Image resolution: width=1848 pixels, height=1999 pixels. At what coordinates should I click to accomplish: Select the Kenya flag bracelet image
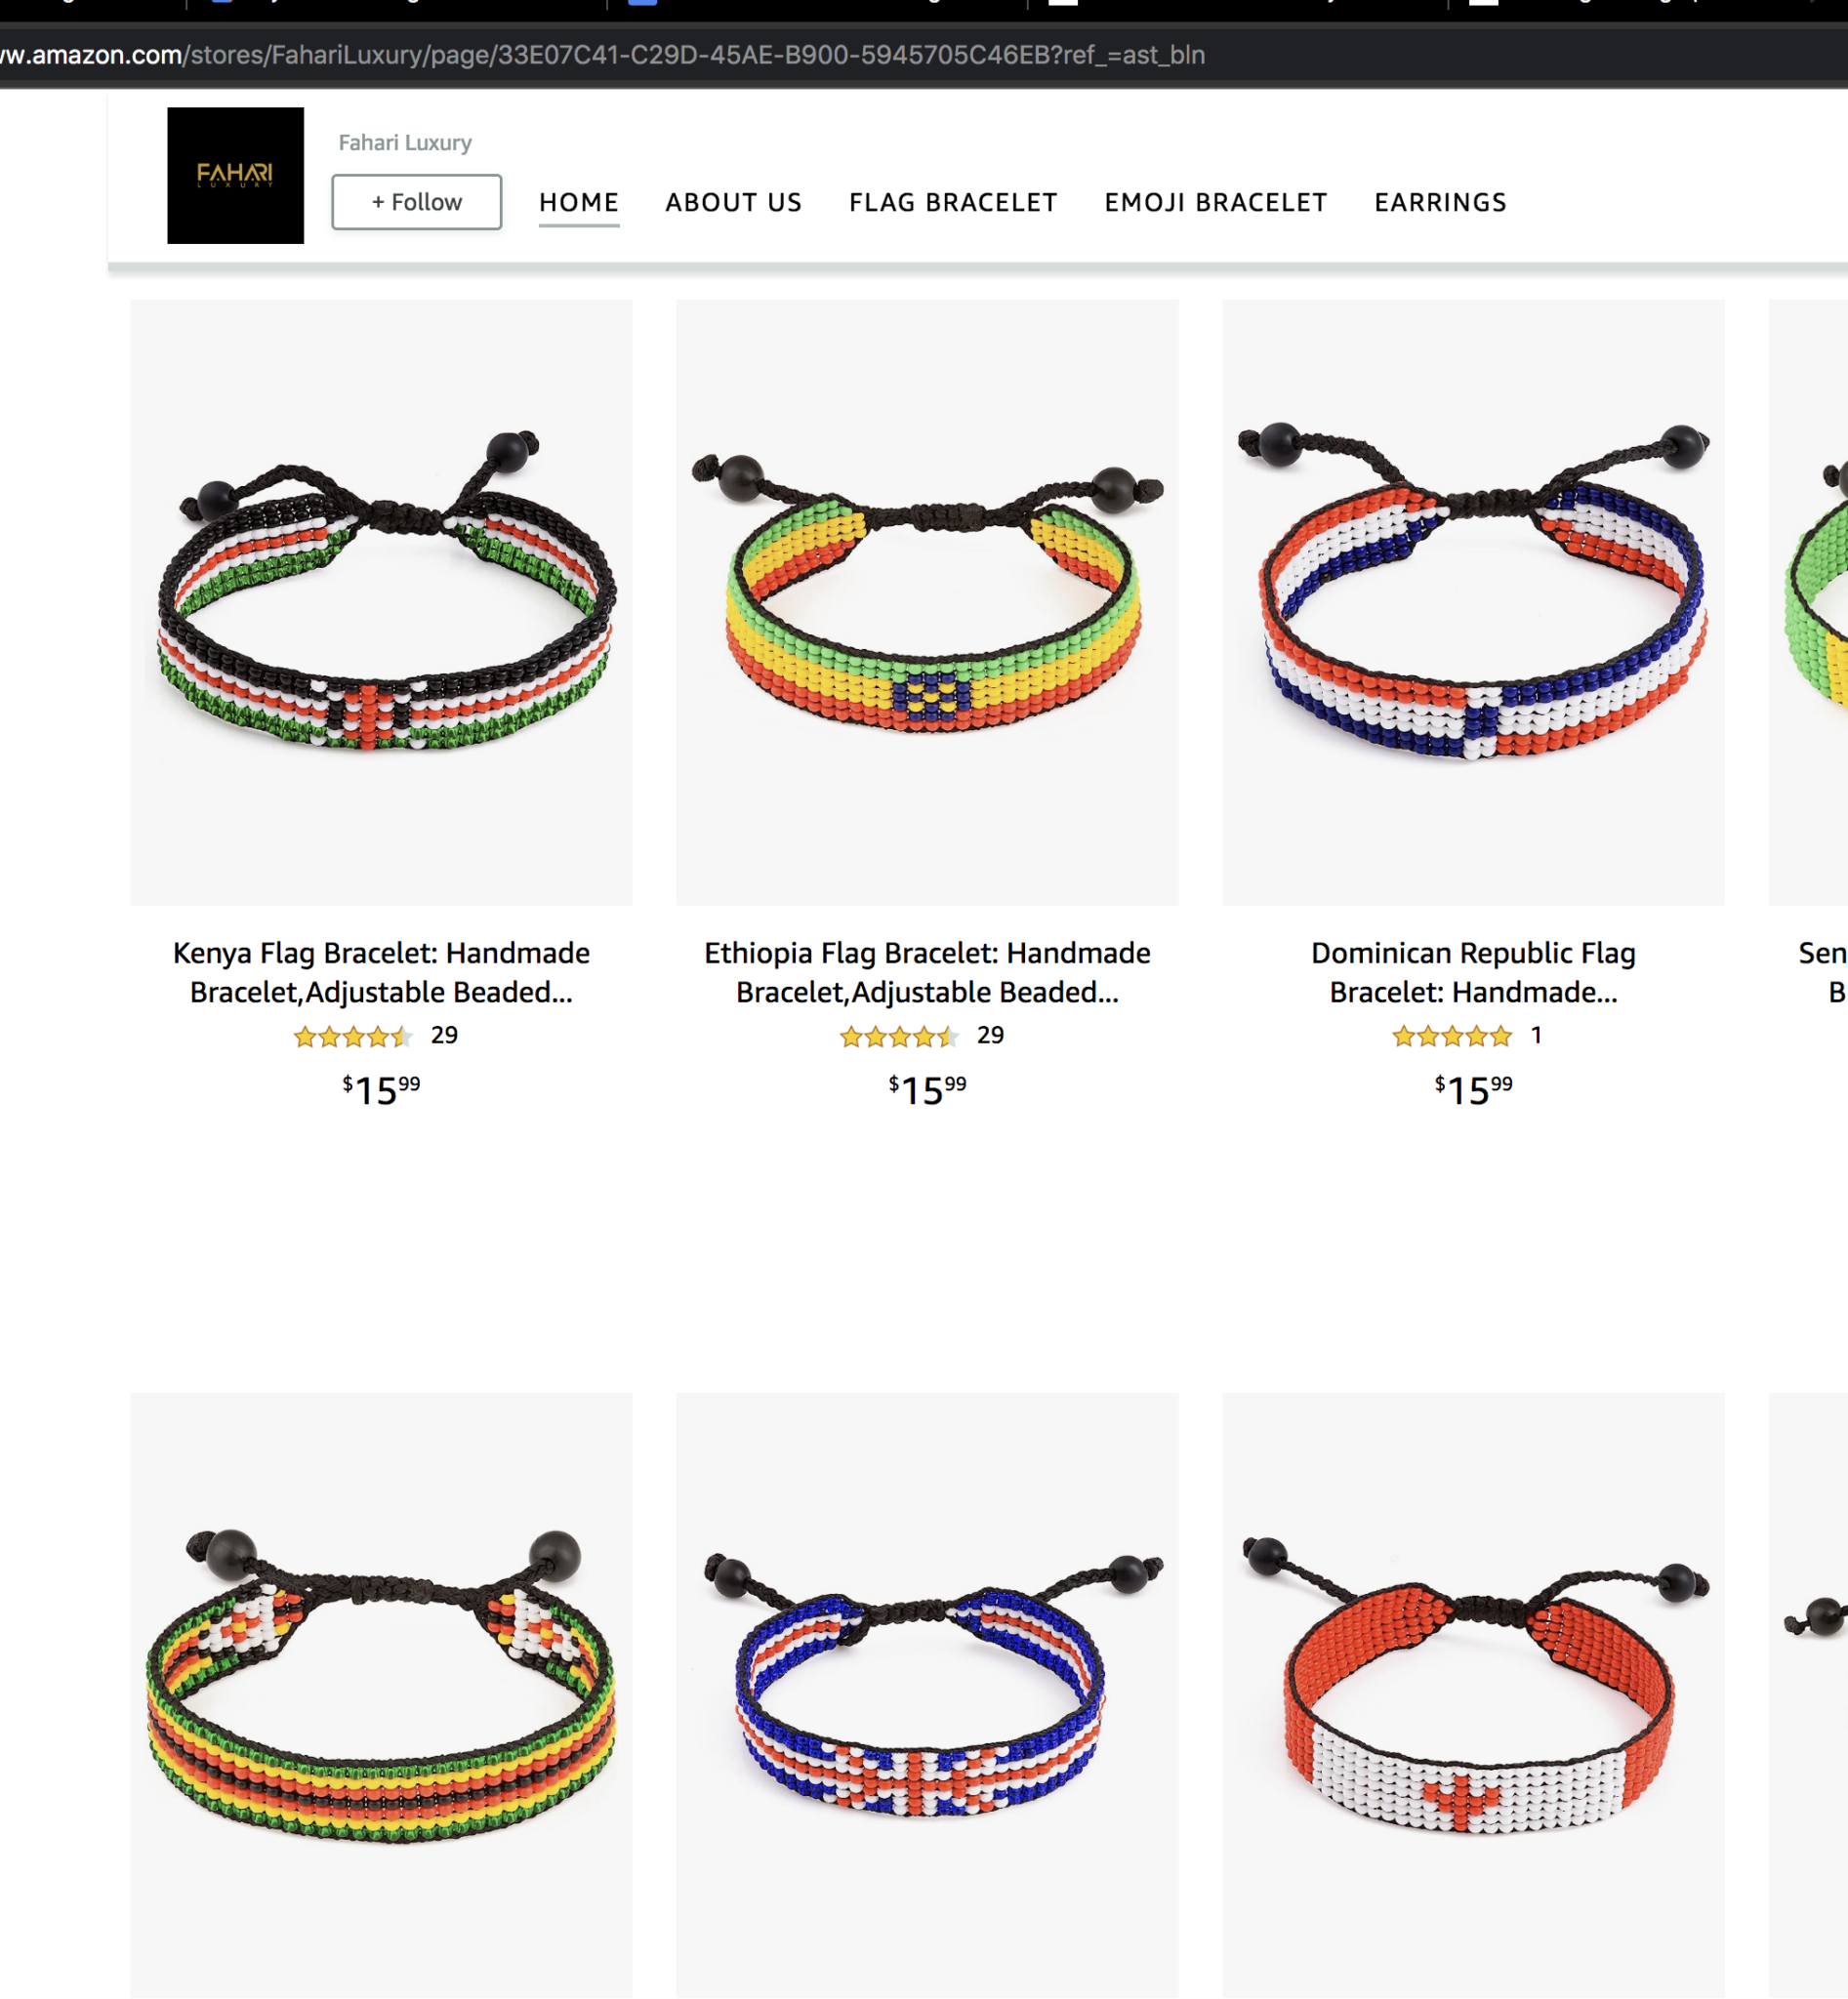[x=381, y=602]
